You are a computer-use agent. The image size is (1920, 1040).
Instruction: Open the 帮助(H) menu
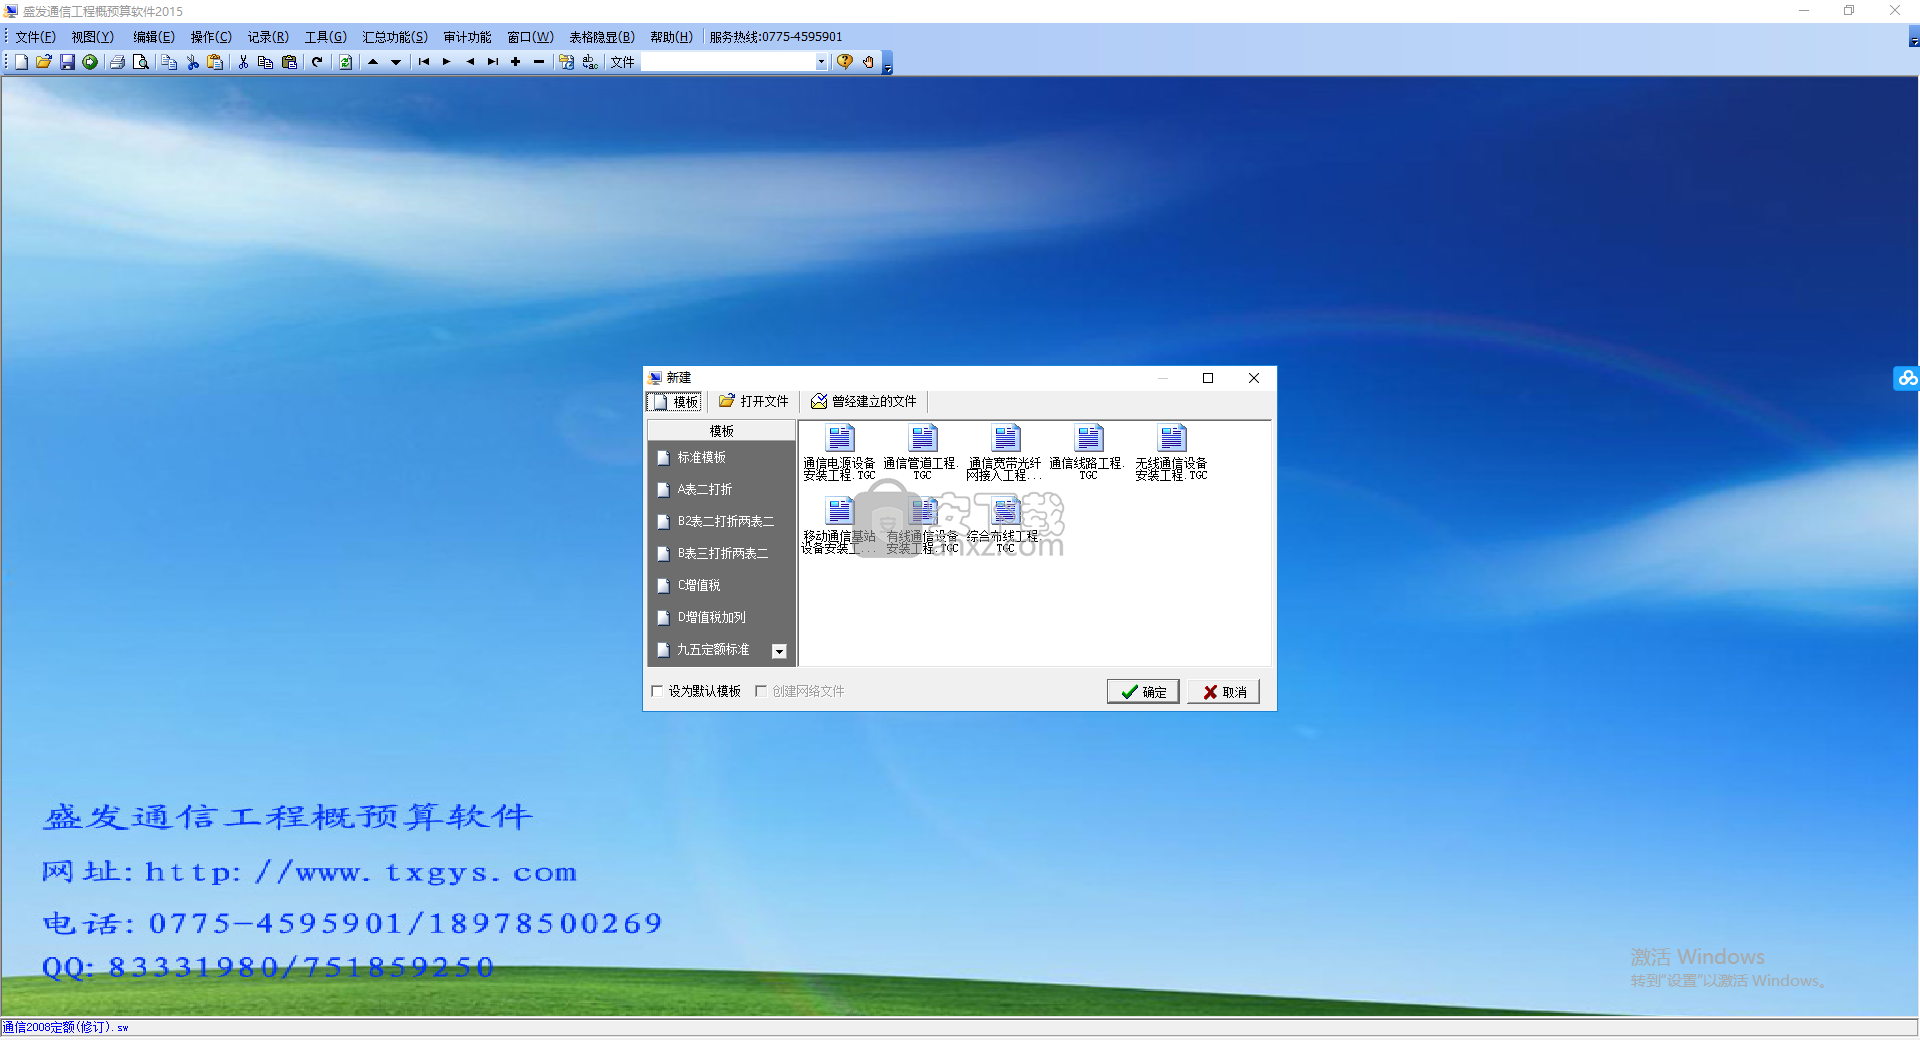(x=671, y=37)
